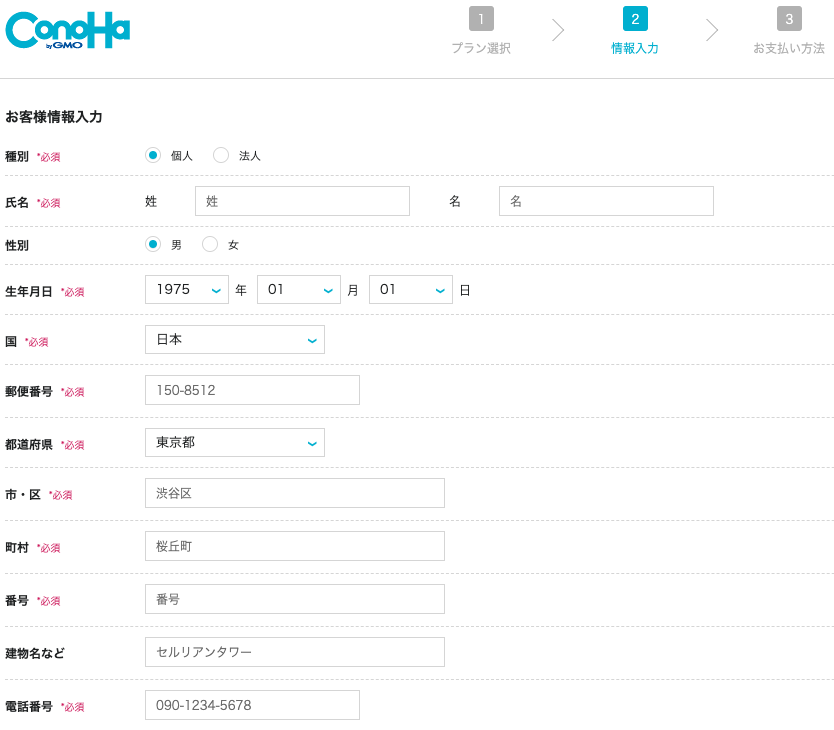Select 男 gender option

pos(153,244)
